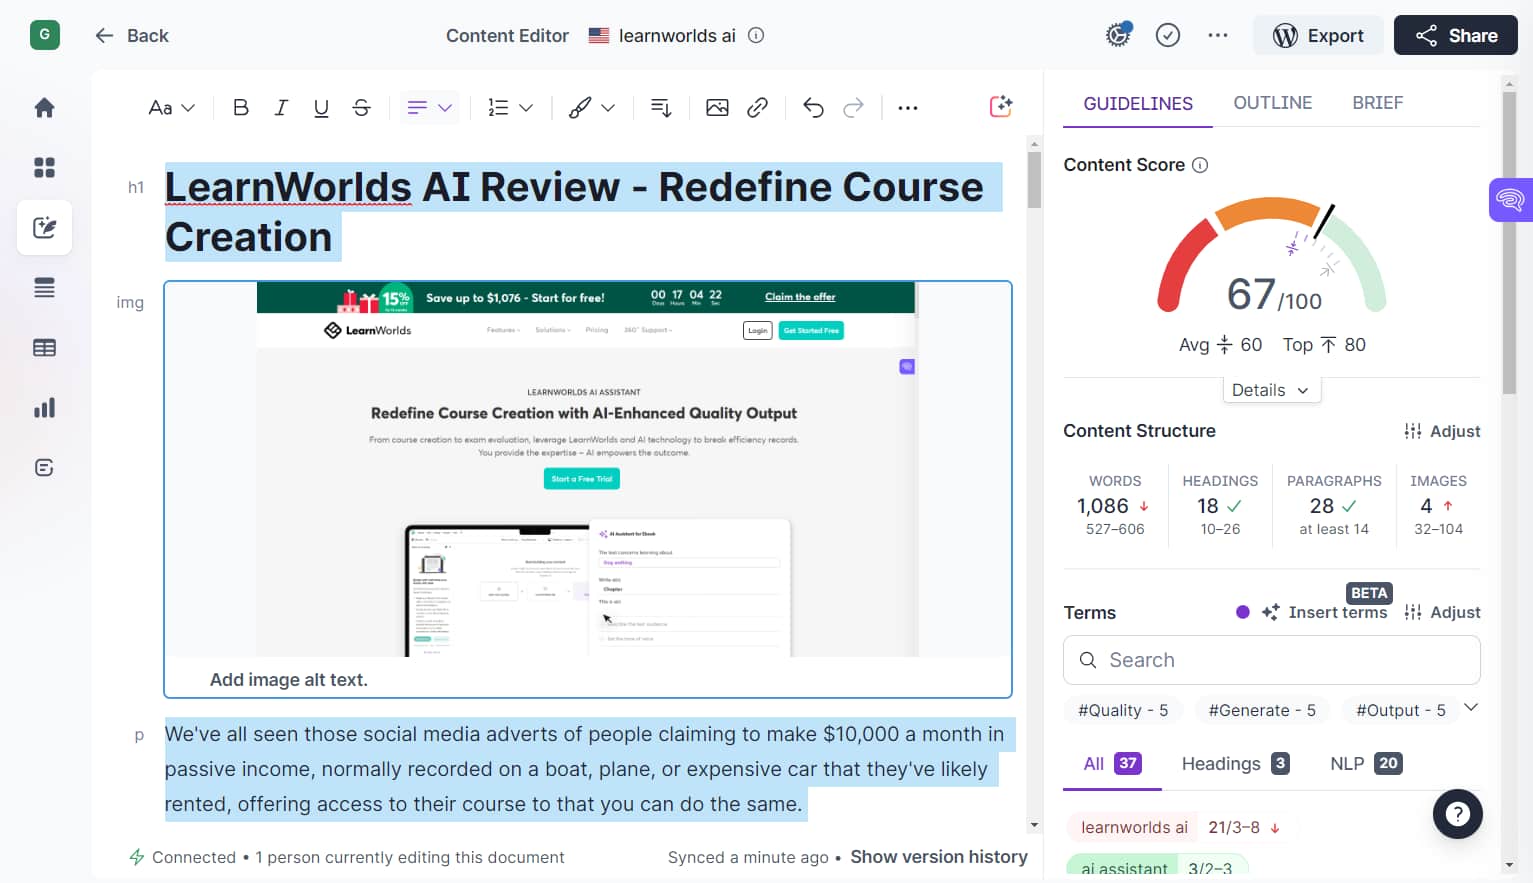Insert a hyperlink from toolbar
Viewport: 1533px width, 883px height.
coord(757,108)
